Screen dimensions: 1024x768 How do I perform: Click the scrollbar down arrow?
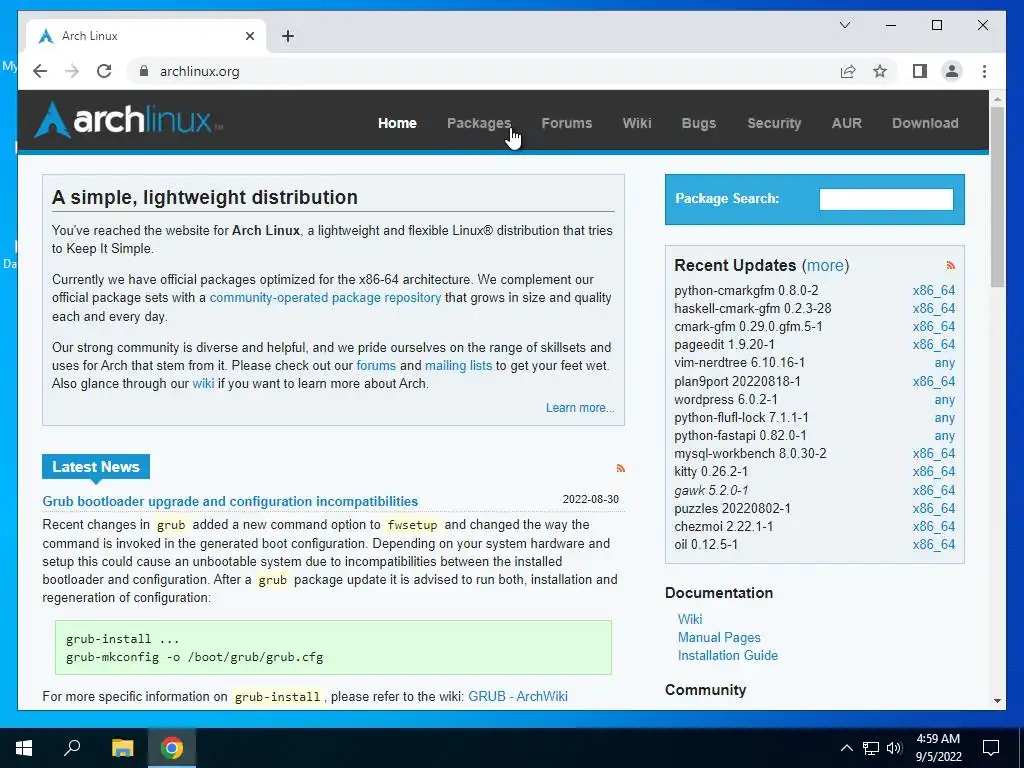[997, 700]
